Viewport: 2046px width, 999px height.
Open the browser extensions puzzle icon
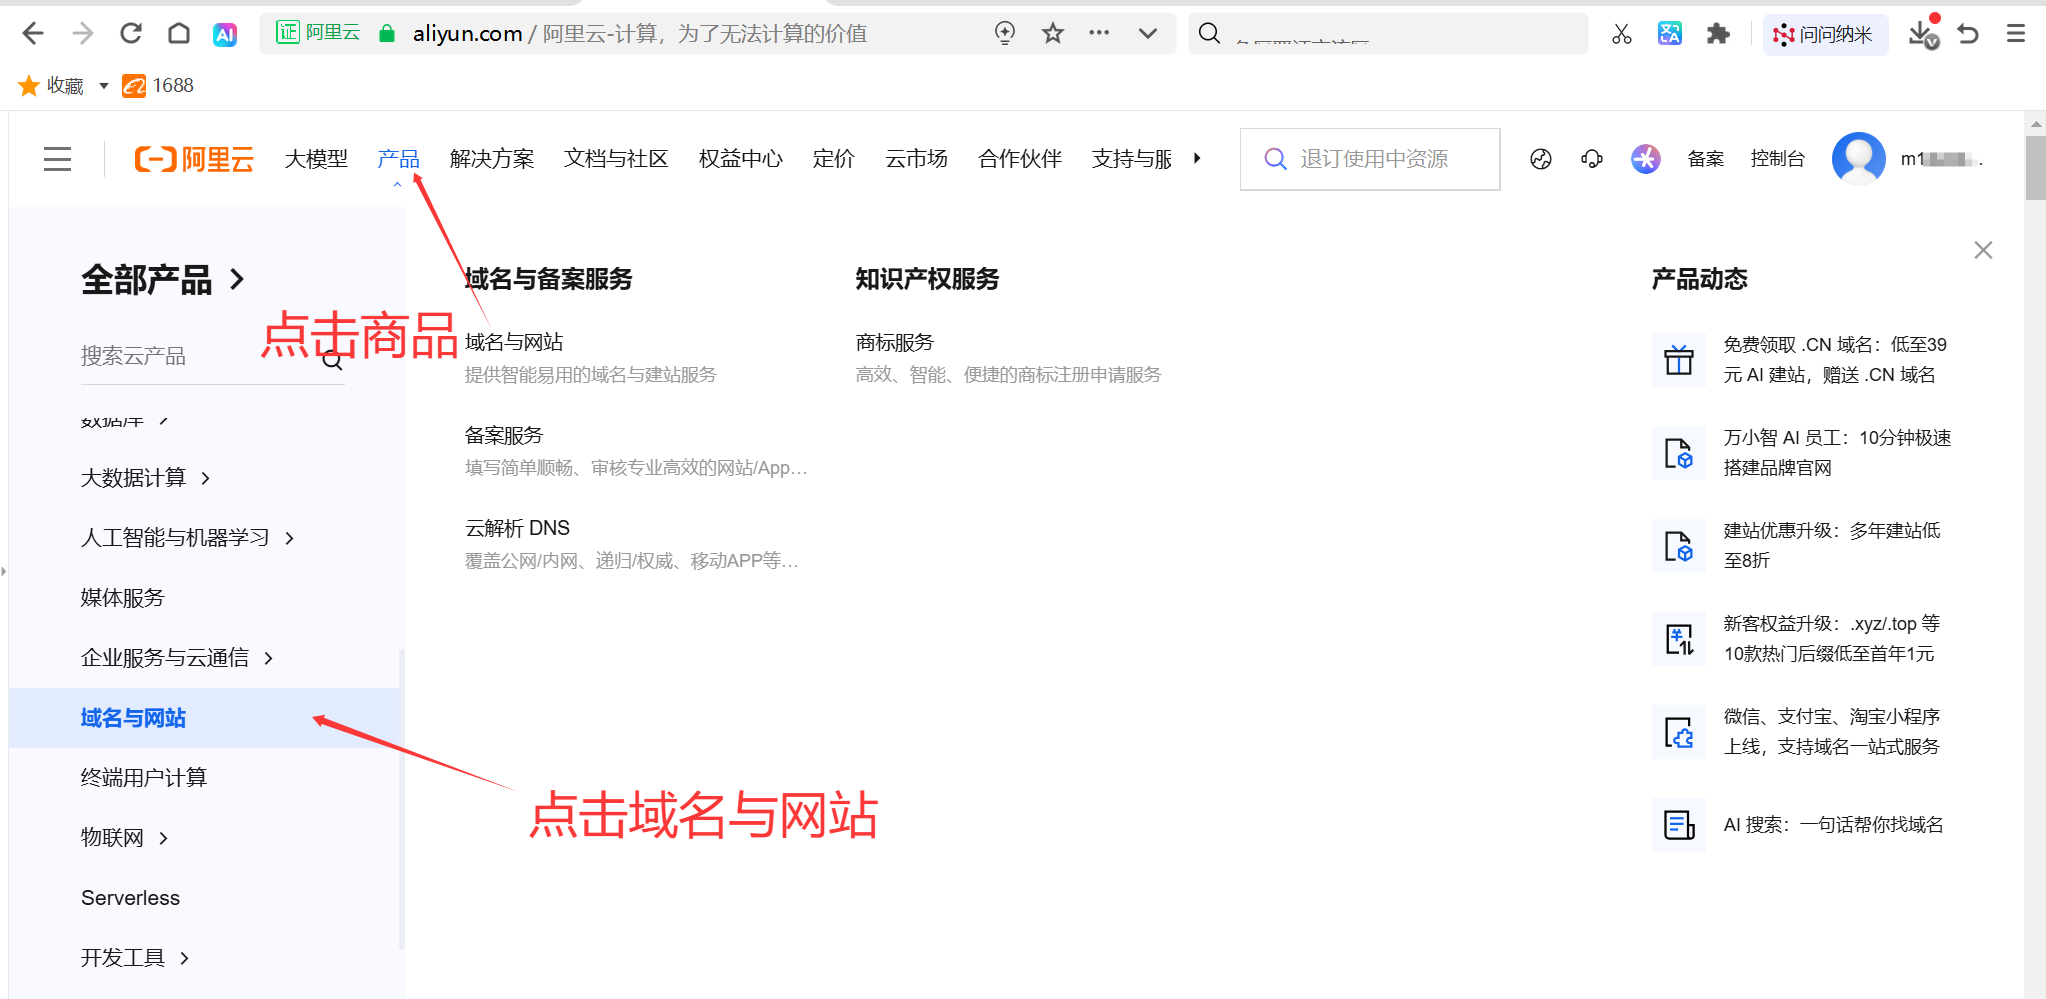pyautogui.click(x=1718, y=34)
